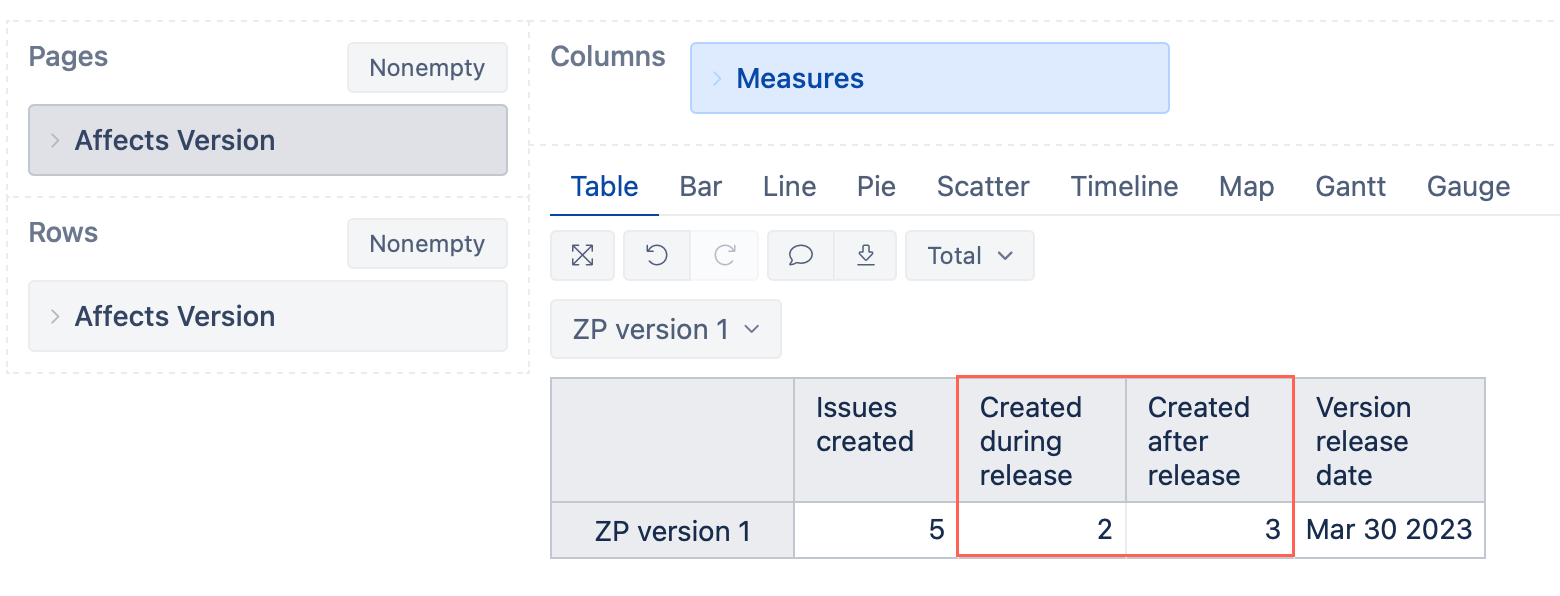Click the redo arrow icon
Viewport: 1560px width, 596px height.
(x=725, y=256)
